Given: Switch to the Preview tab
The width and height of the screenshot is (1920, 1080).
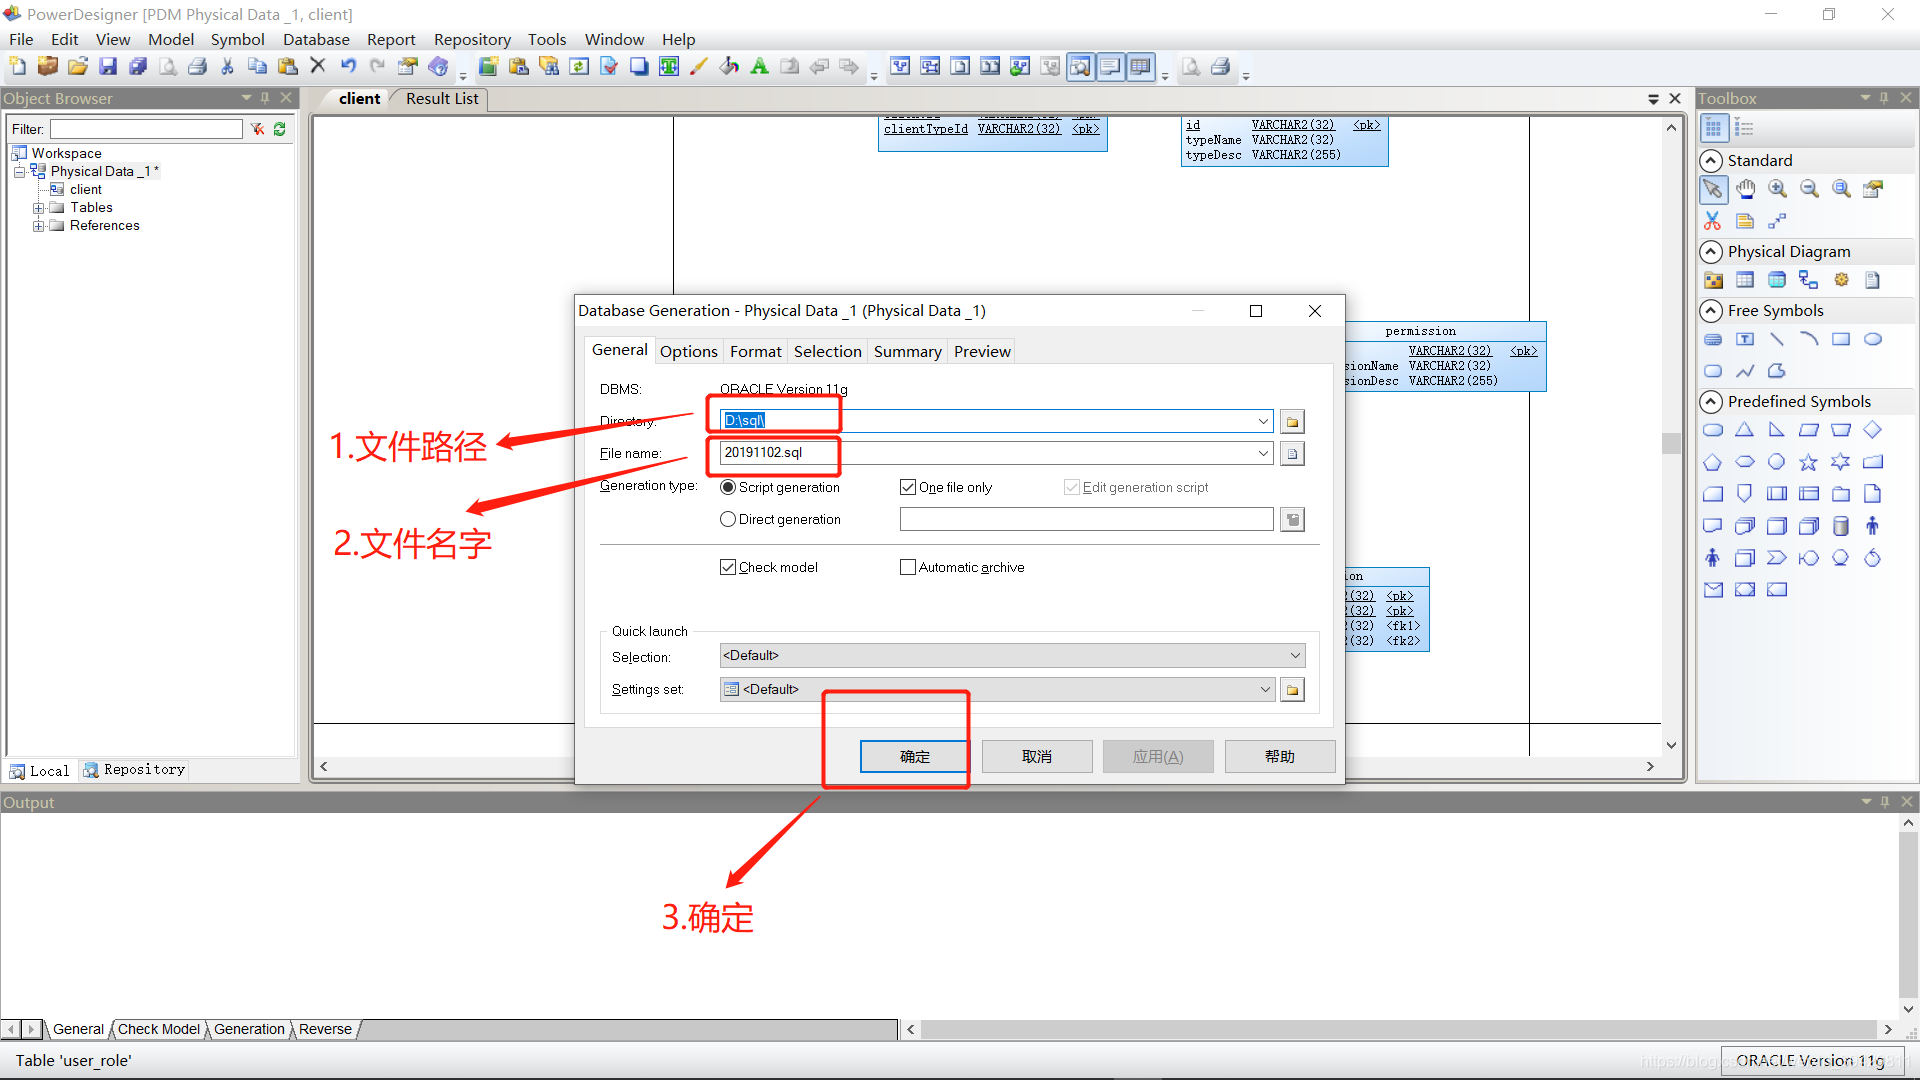Looking at the screenshot, I should click(982, 352).
